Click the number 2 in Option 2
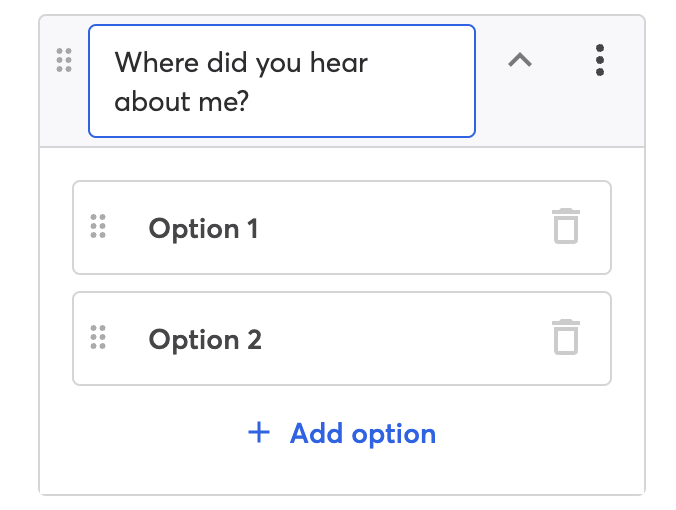The height and width of the screenshot is (510, 676). (x=254, y=340)
